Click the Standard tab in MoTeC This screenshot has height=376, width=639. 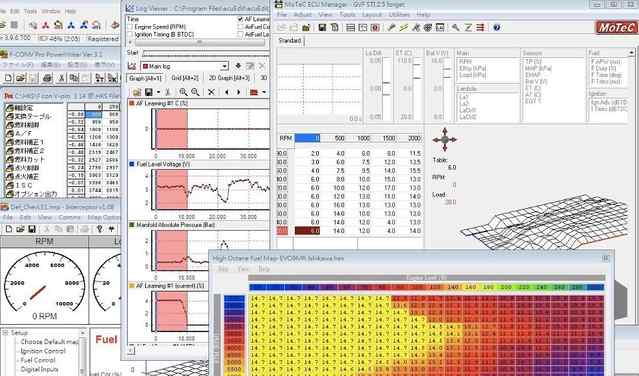click(290, 41)
